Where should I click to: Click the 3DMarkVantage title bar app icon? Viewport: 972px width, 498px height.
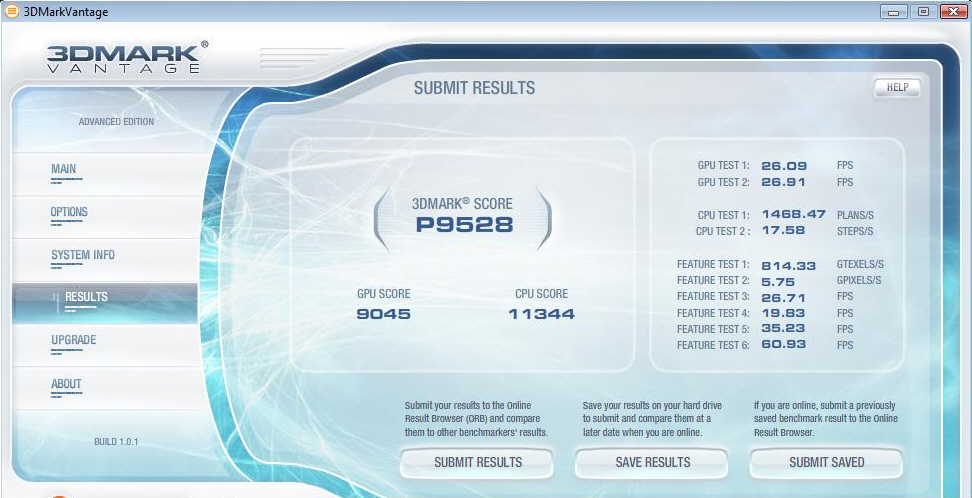point(12,11)
